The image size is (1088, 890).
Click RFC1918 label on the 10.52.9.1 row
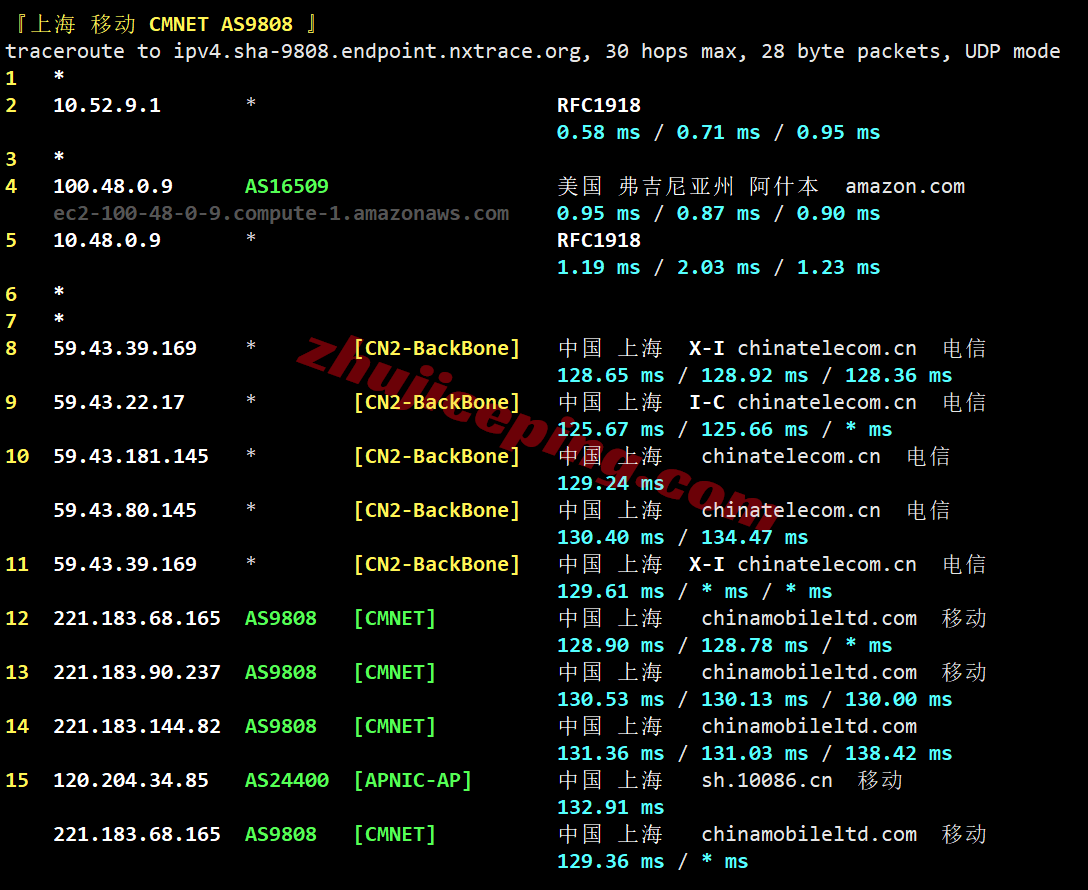coord(599,105)
